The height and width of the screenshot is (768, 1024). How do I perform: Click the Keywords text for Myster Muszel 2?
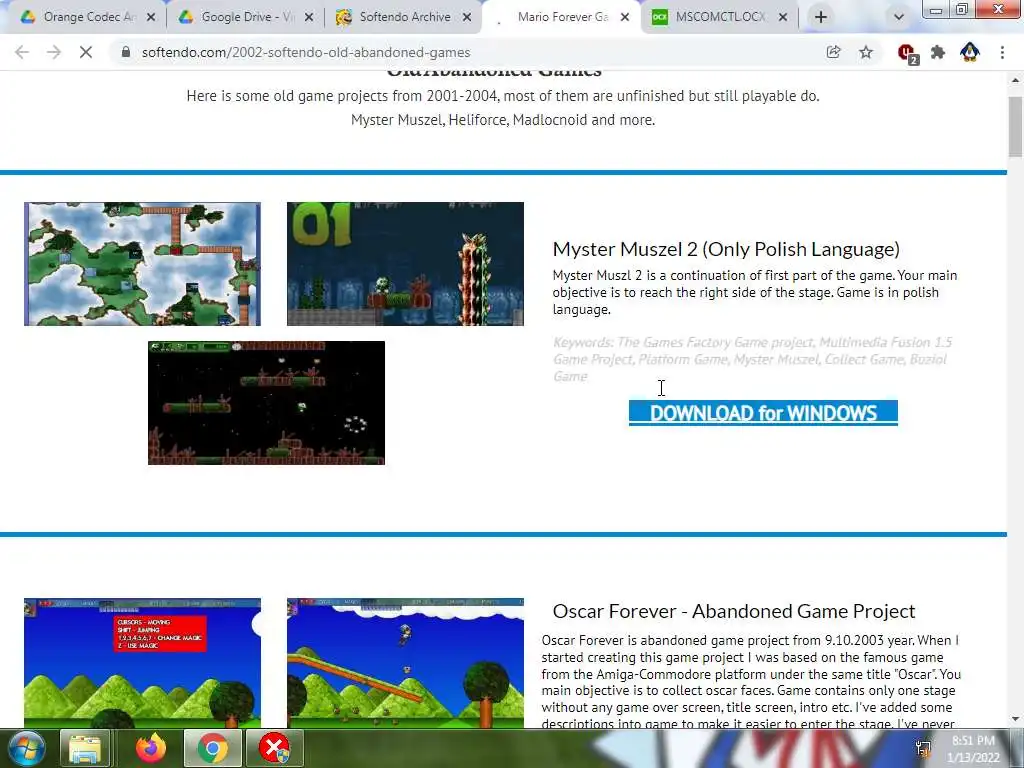pos(752,359)
